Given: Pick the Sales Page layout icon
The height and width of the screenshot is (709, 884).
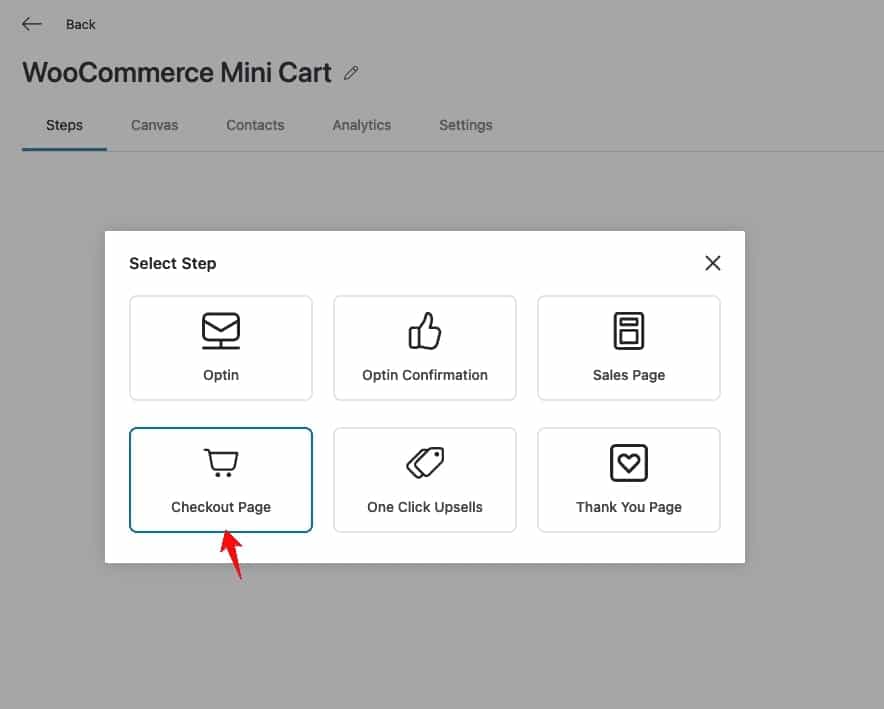Looking at the screenshot, I should coord(629,331).
